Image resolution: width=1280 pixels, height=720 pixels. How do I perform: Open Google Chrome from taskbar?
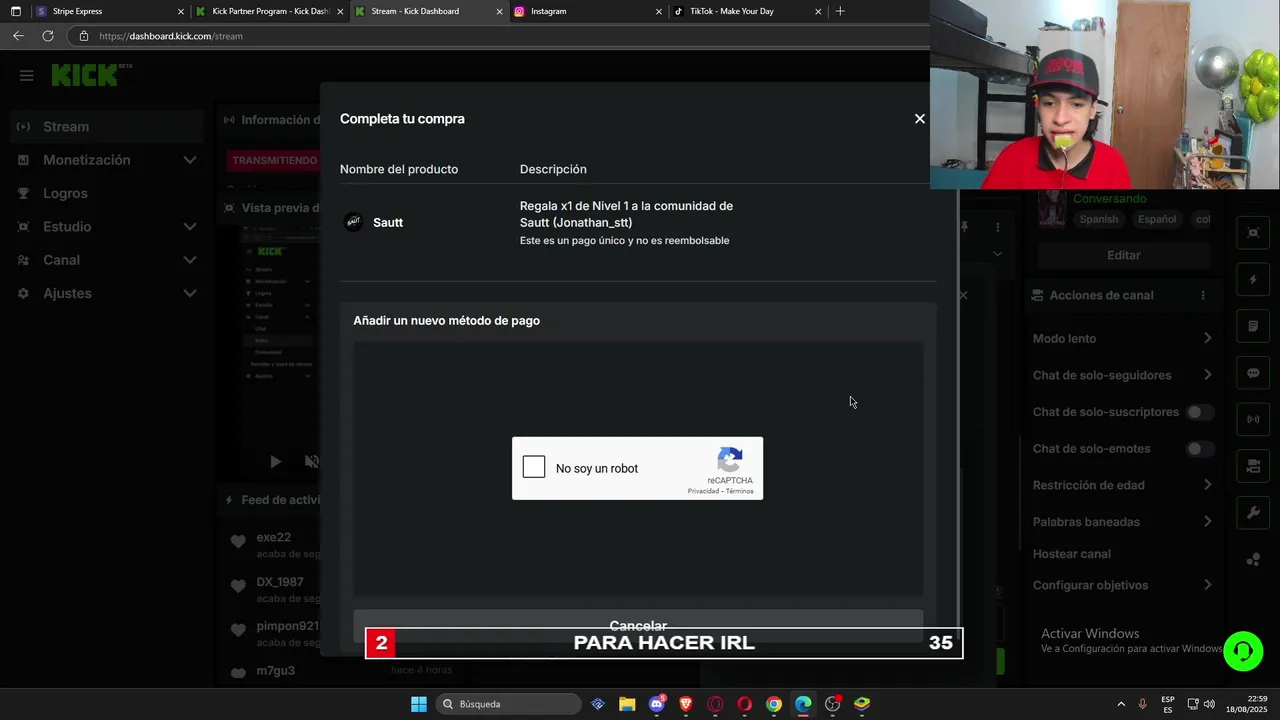coord(774,704)
